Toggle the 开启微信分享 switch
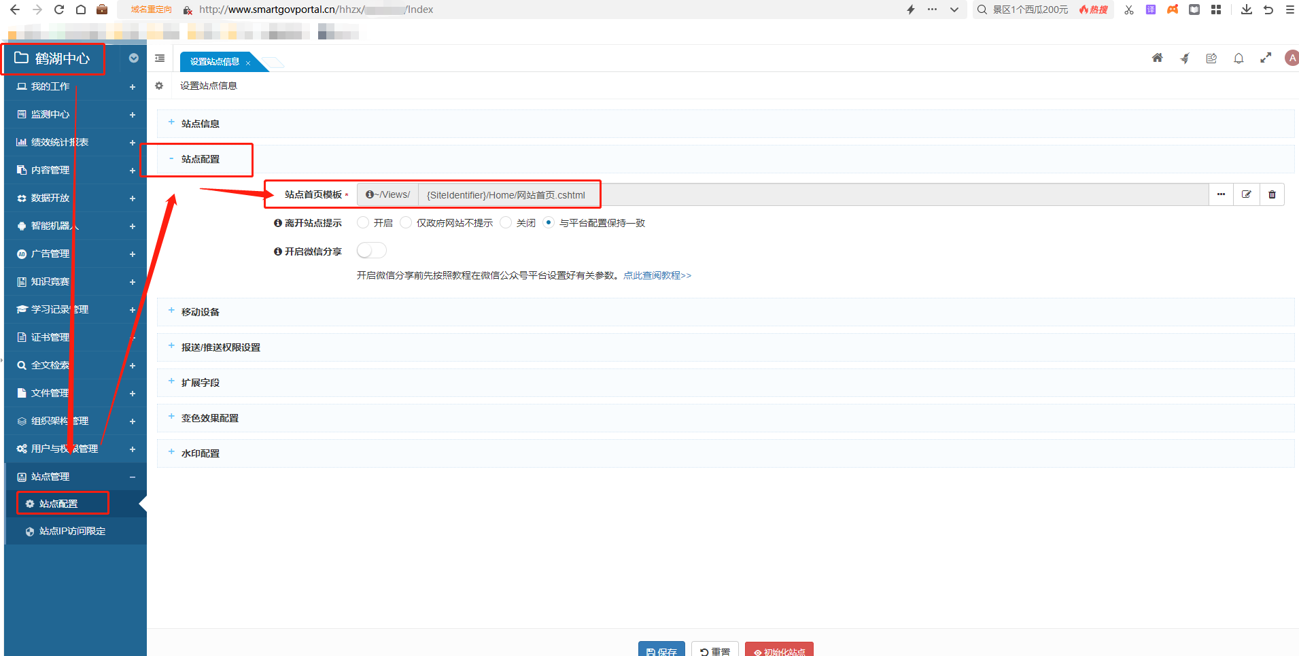This screenshot has height=656, width=1299. 371,251
